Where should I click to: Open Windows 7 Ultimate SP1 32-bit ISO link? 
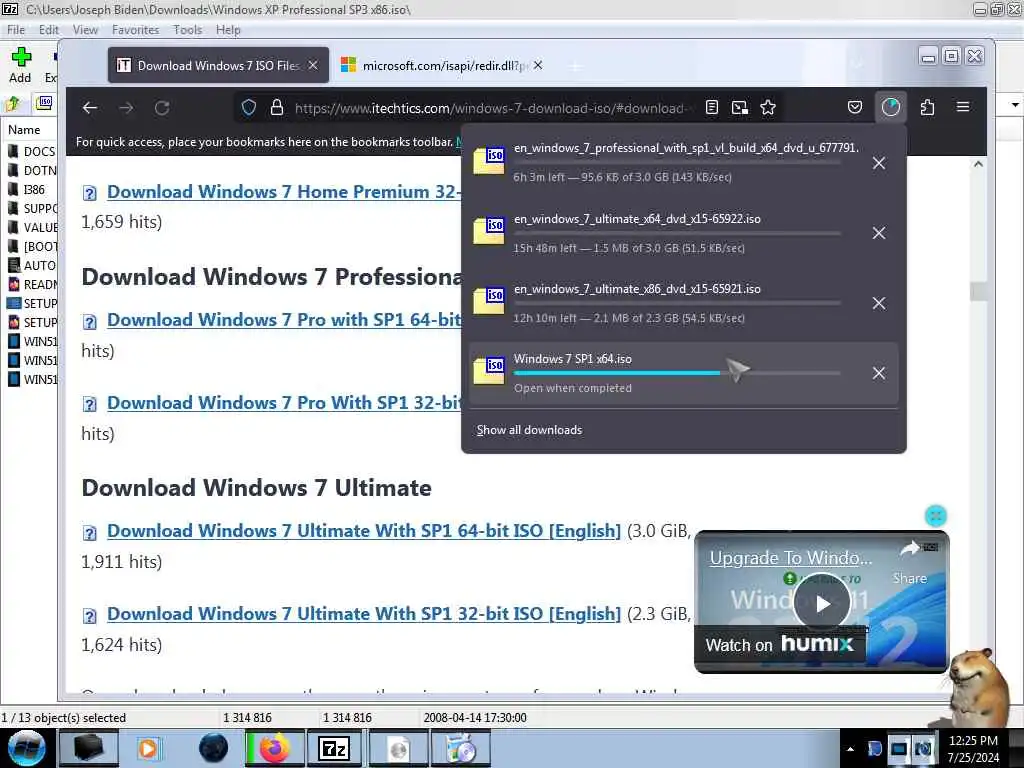tap(364, 614)
